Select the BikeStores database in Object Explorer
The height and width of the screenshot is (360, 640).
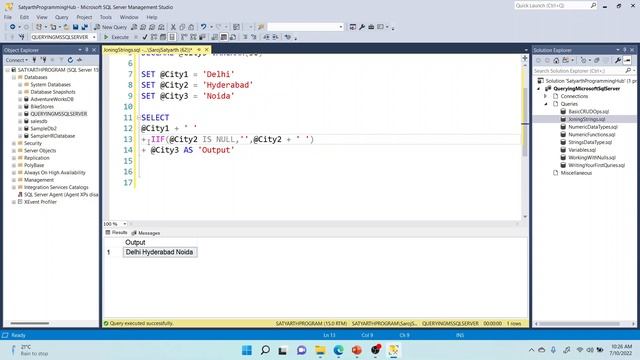(42, 107)
